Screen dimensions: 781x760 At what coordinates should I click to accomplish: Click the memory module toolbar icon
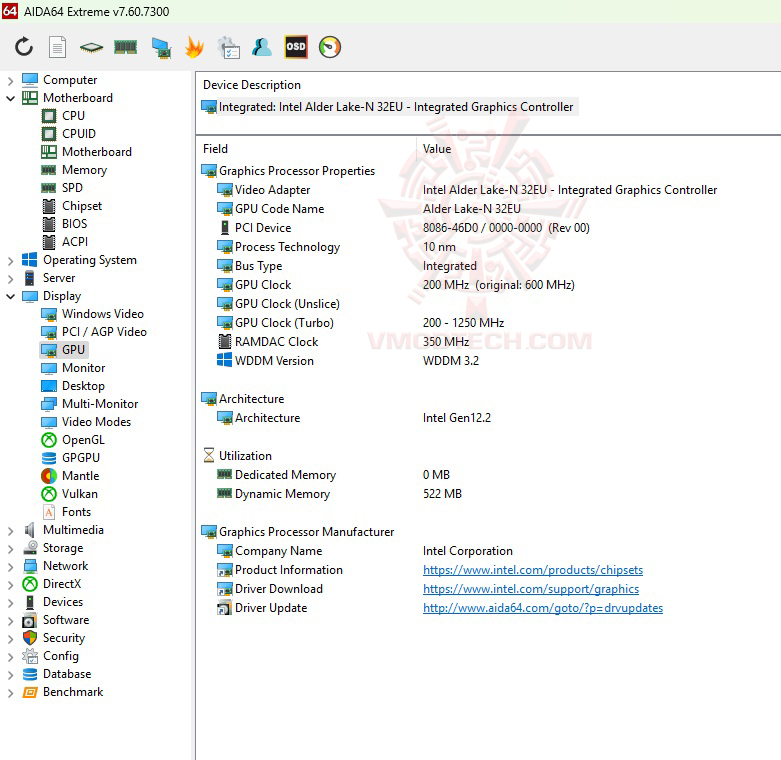(x=126, y=47)
